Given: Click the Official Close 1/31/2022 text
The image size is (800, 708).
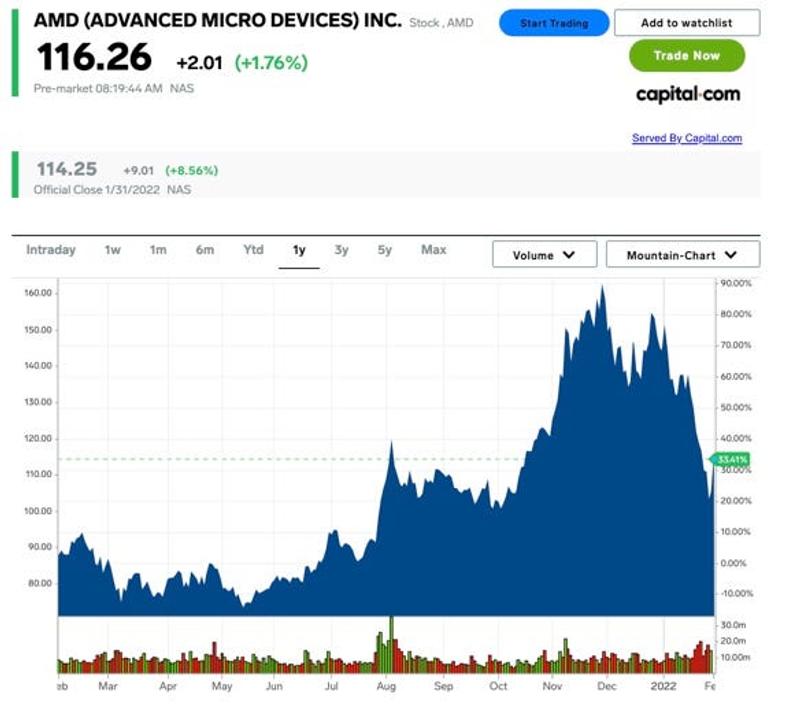Looking at the screenshot, I should point(96,190).
